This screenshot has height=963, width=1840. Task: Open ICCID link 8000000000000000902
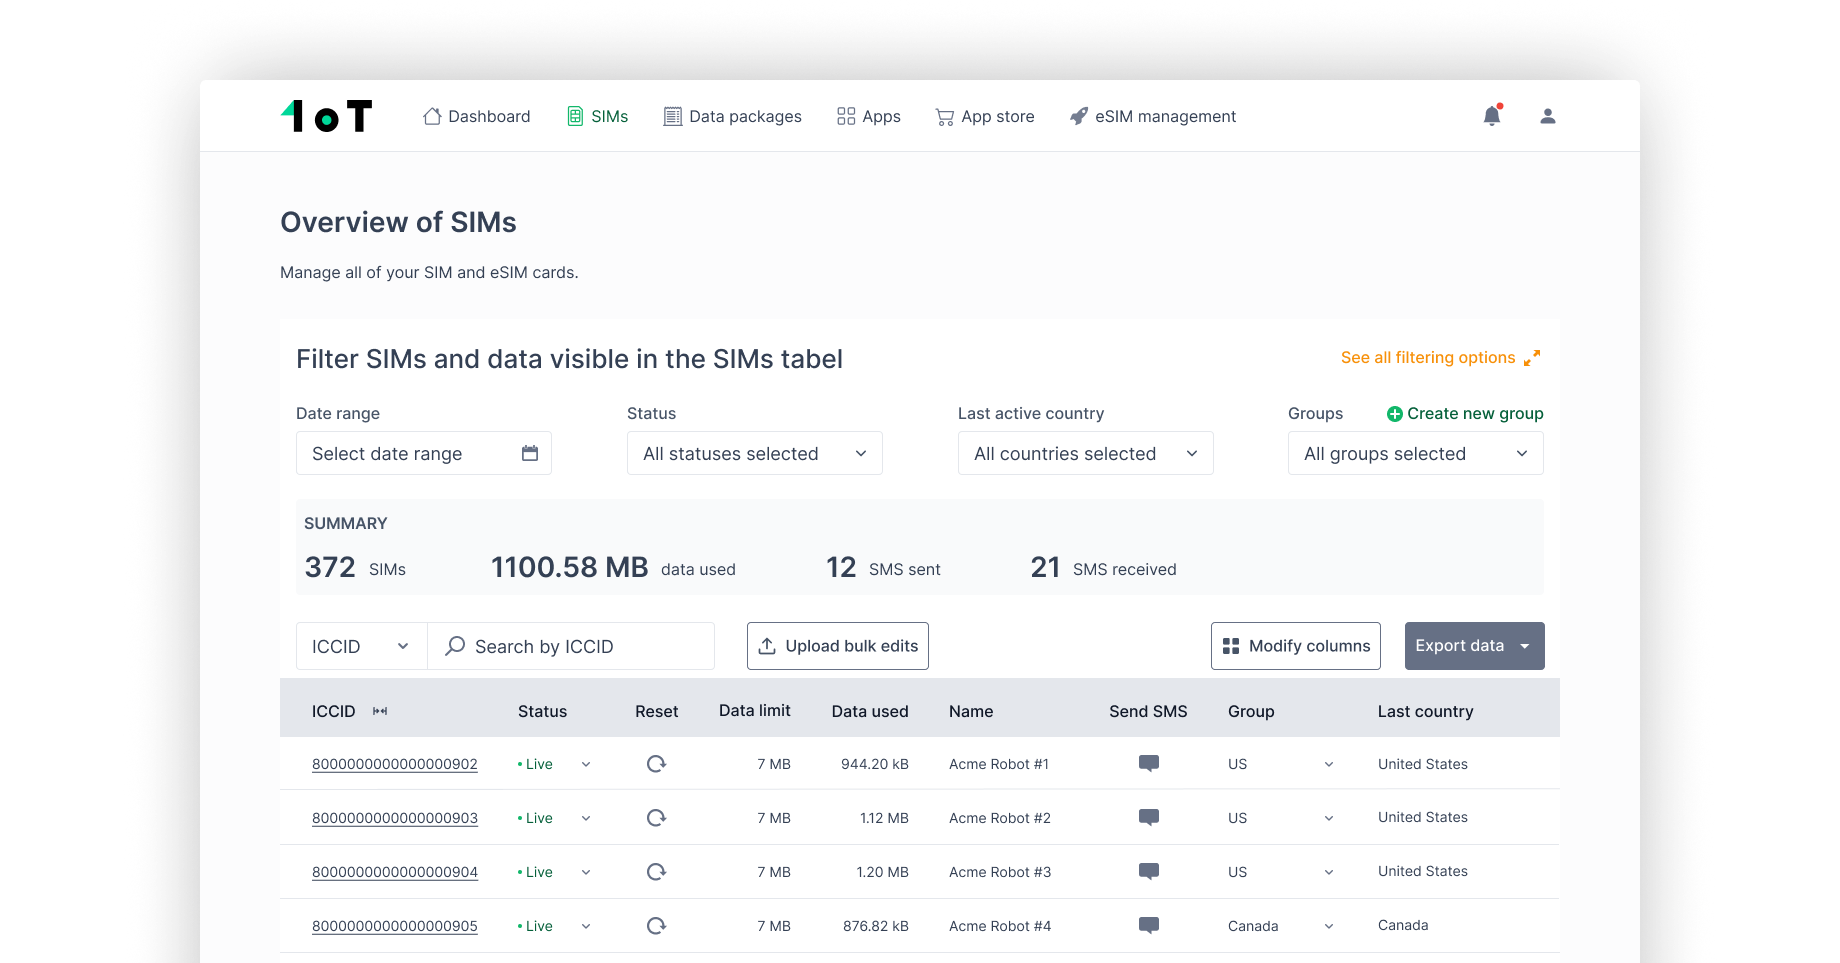pyautogui.click(x=395, y=764)
